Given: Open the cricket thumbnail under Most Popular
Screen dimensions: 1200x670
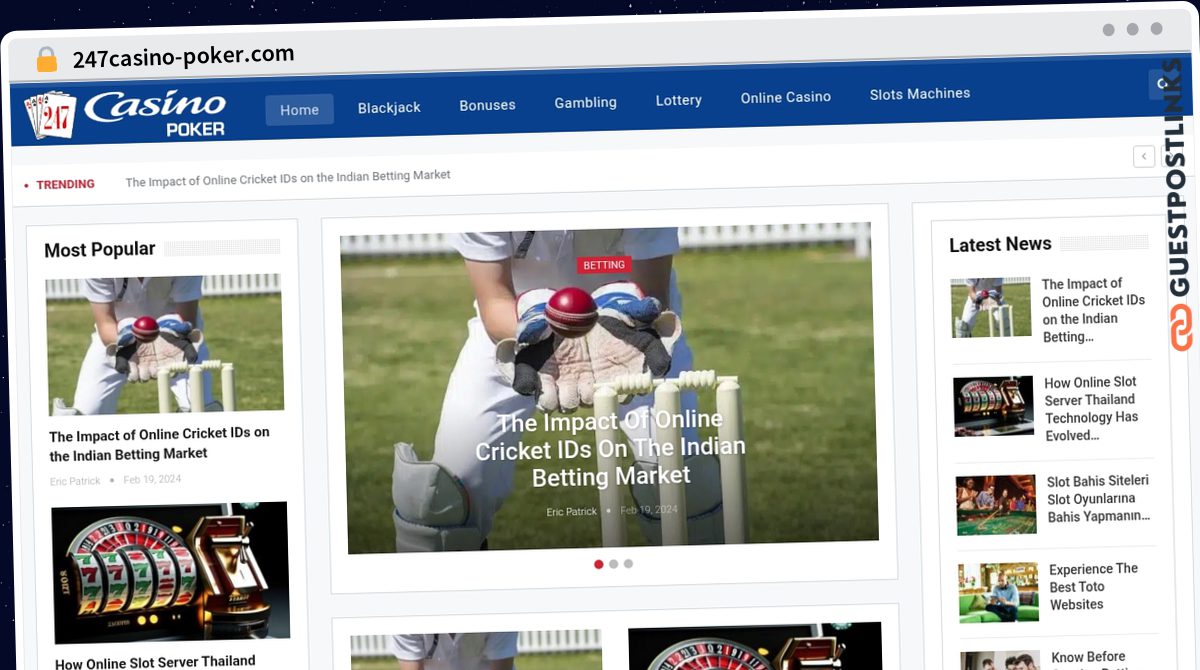Looking at the screenshot, I should [x=165, y=345].
